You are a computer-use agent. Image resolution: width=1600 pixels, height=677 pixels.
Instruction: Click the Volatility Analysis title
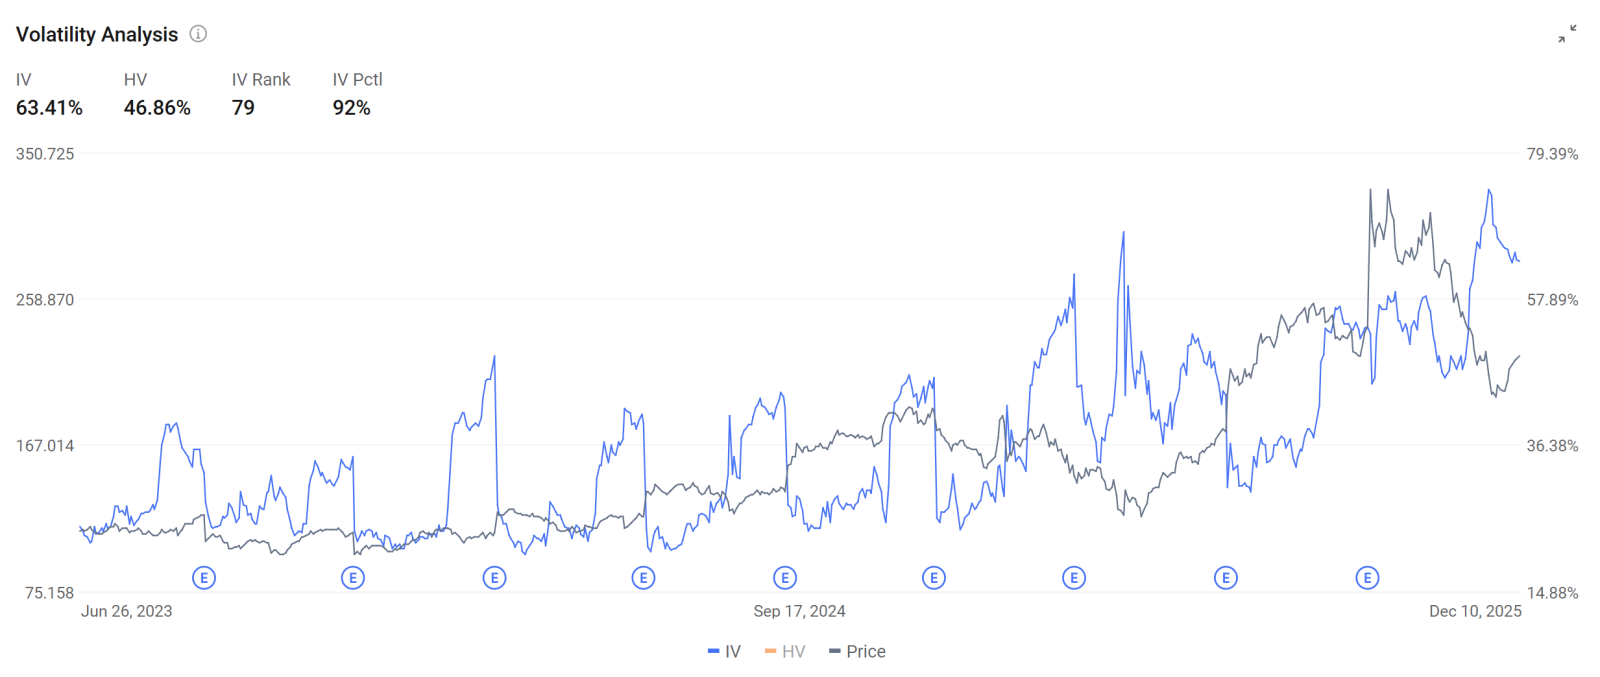(97, 34)
